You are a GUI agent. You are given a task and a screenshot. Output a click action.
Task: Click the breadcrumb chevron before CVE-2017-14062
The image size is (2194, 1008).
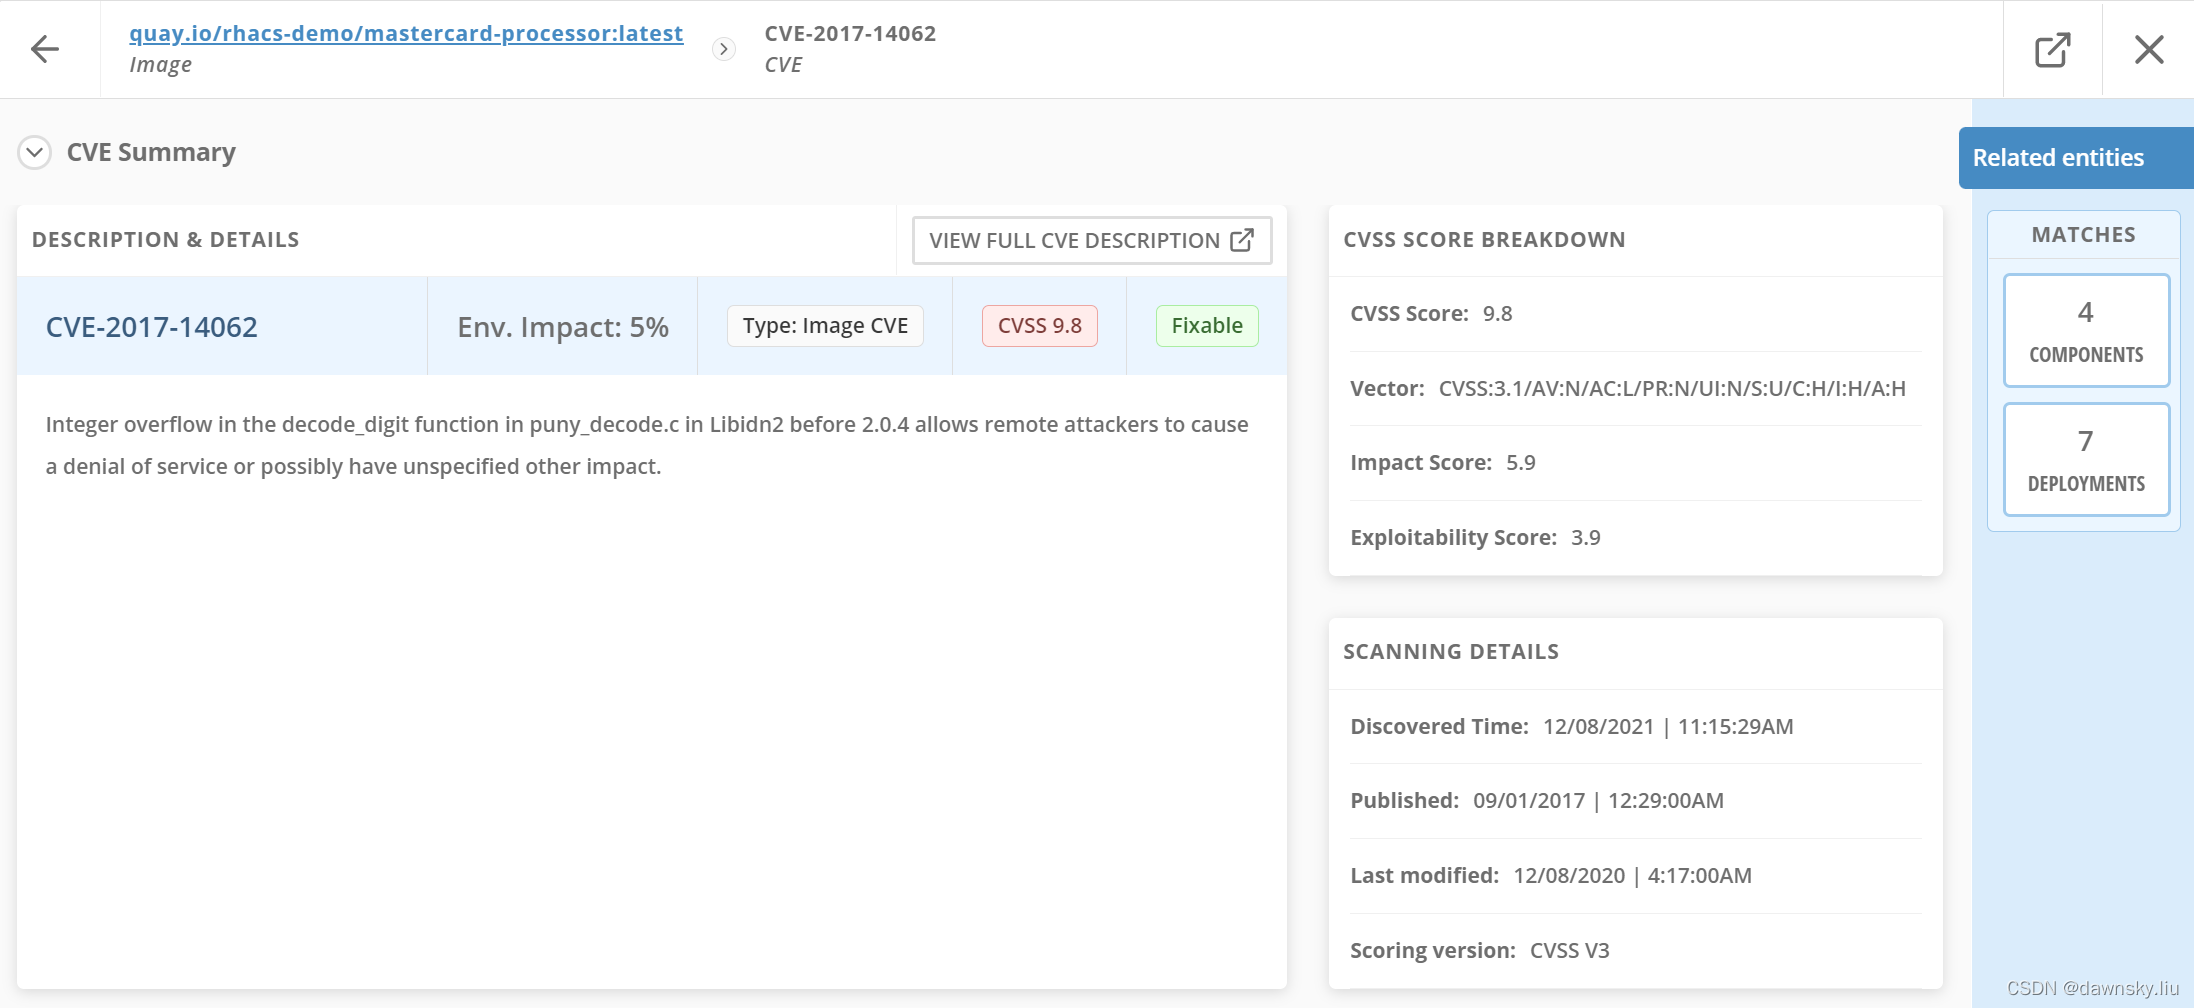pos(724,49)
